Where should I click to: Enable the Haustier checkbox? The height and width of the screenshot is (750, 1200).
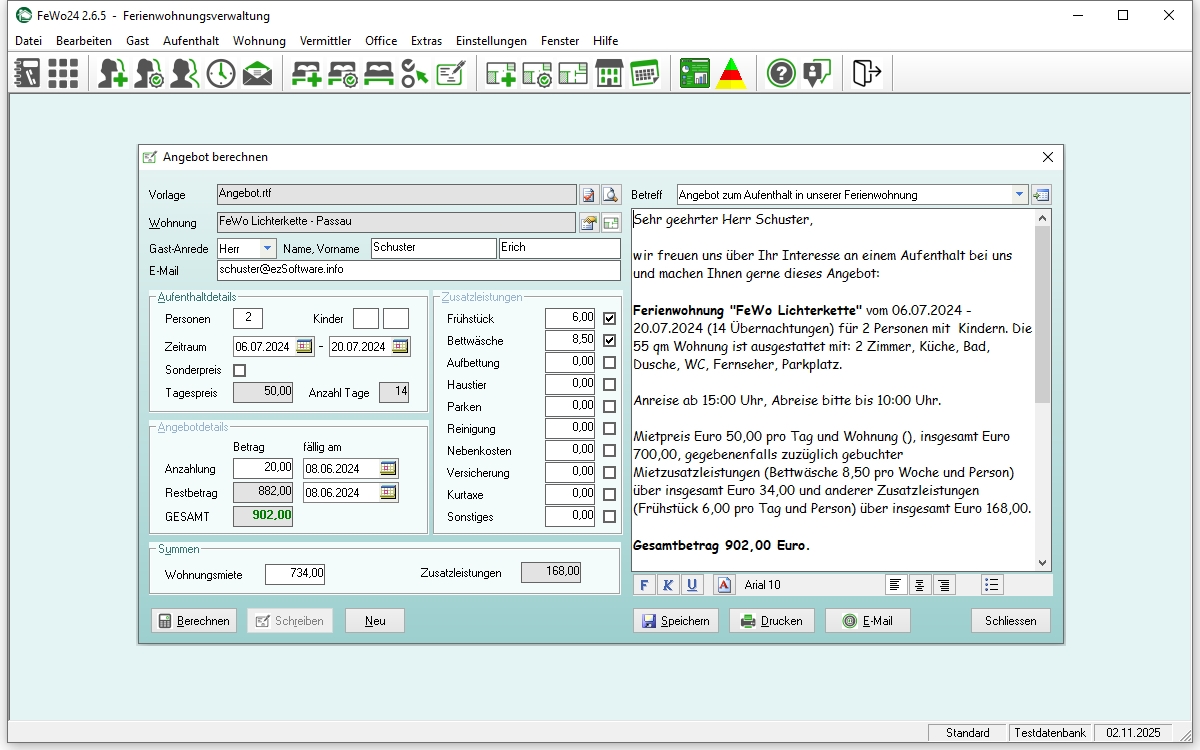610,385
